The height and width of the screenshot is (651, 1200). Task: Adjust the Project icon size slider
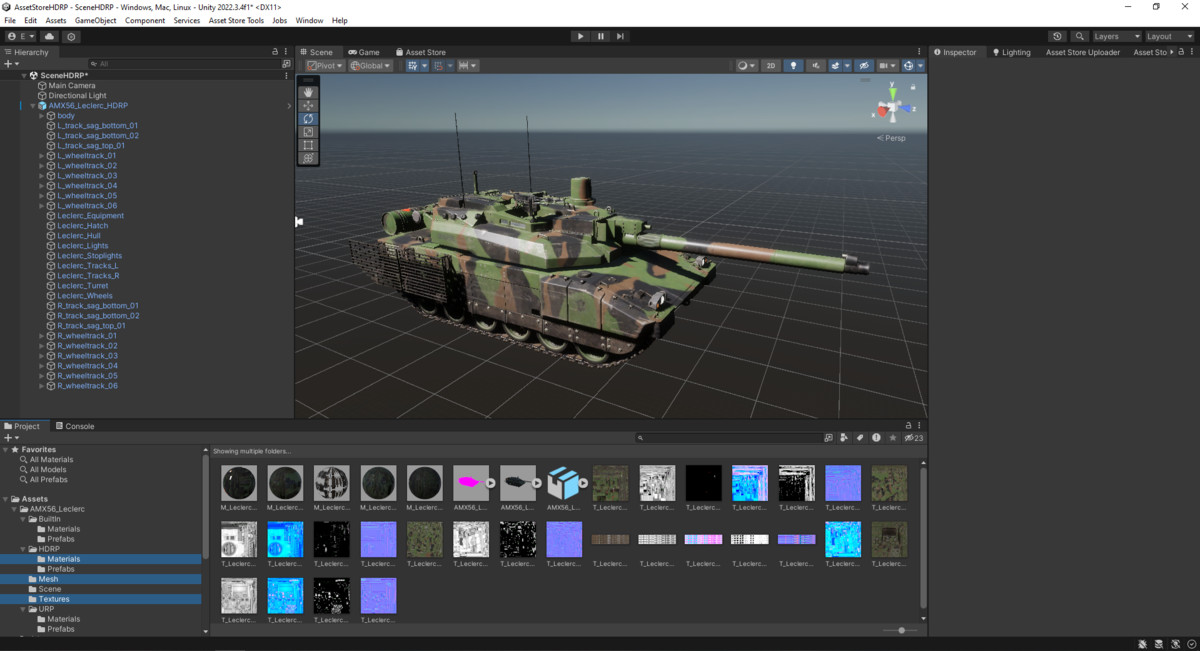point(901,630)
